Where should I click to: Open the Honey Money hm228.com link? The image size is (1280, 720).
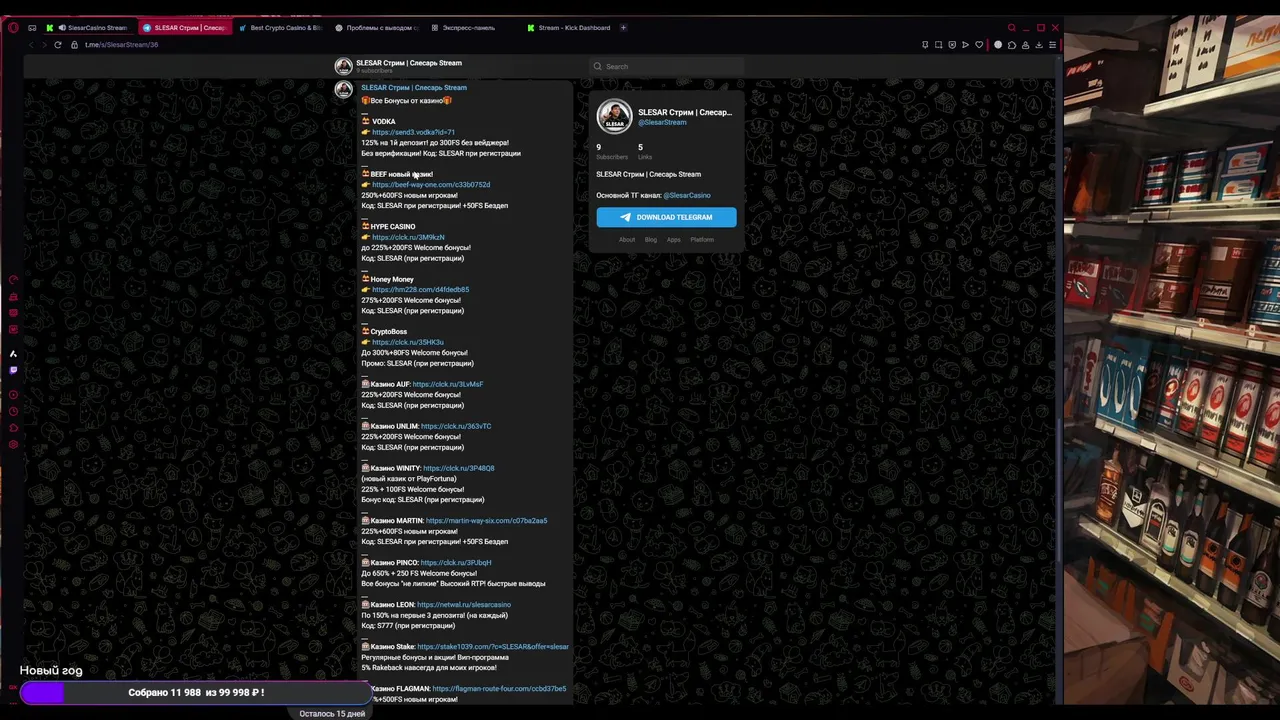[420, 290]
